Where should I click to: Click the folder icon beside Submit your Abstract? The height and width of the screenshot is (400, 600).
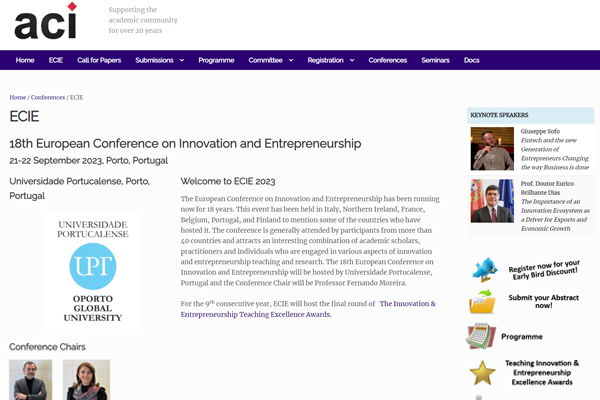(x=483, y=303)
